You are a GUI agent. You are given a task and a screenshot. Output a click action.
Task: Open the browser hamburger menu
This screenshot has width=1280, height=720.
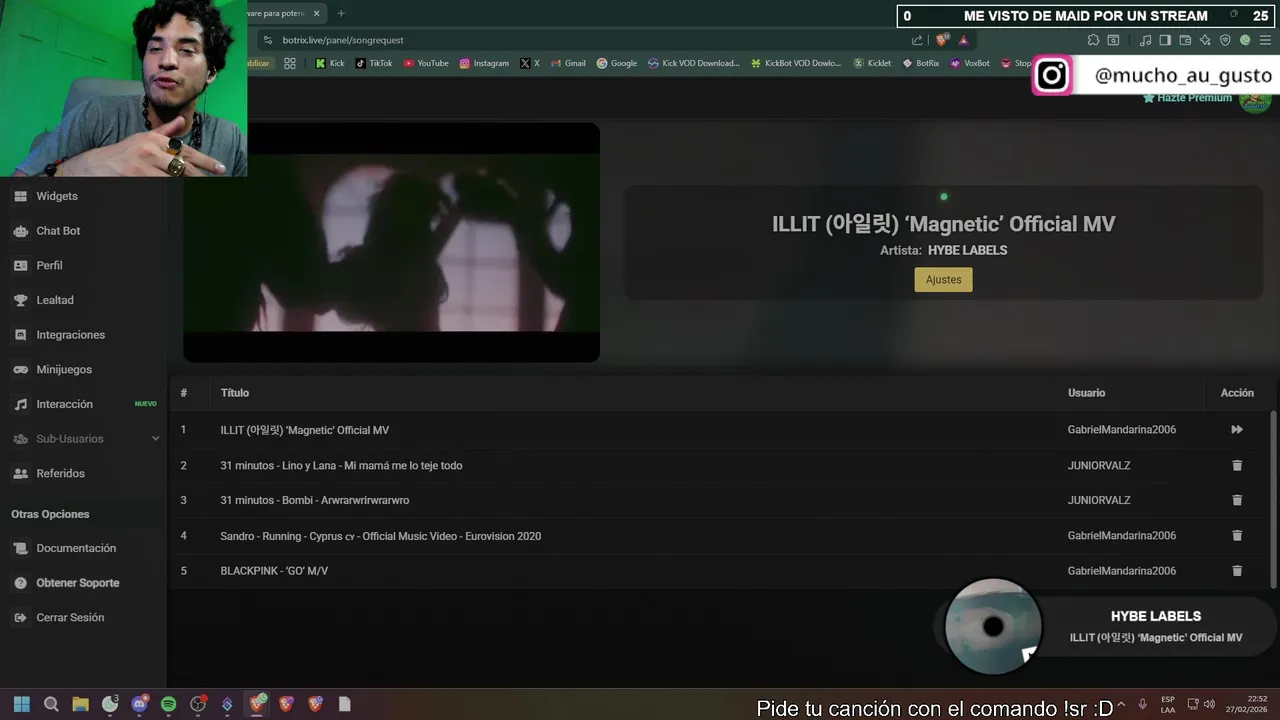[1265, 40]
